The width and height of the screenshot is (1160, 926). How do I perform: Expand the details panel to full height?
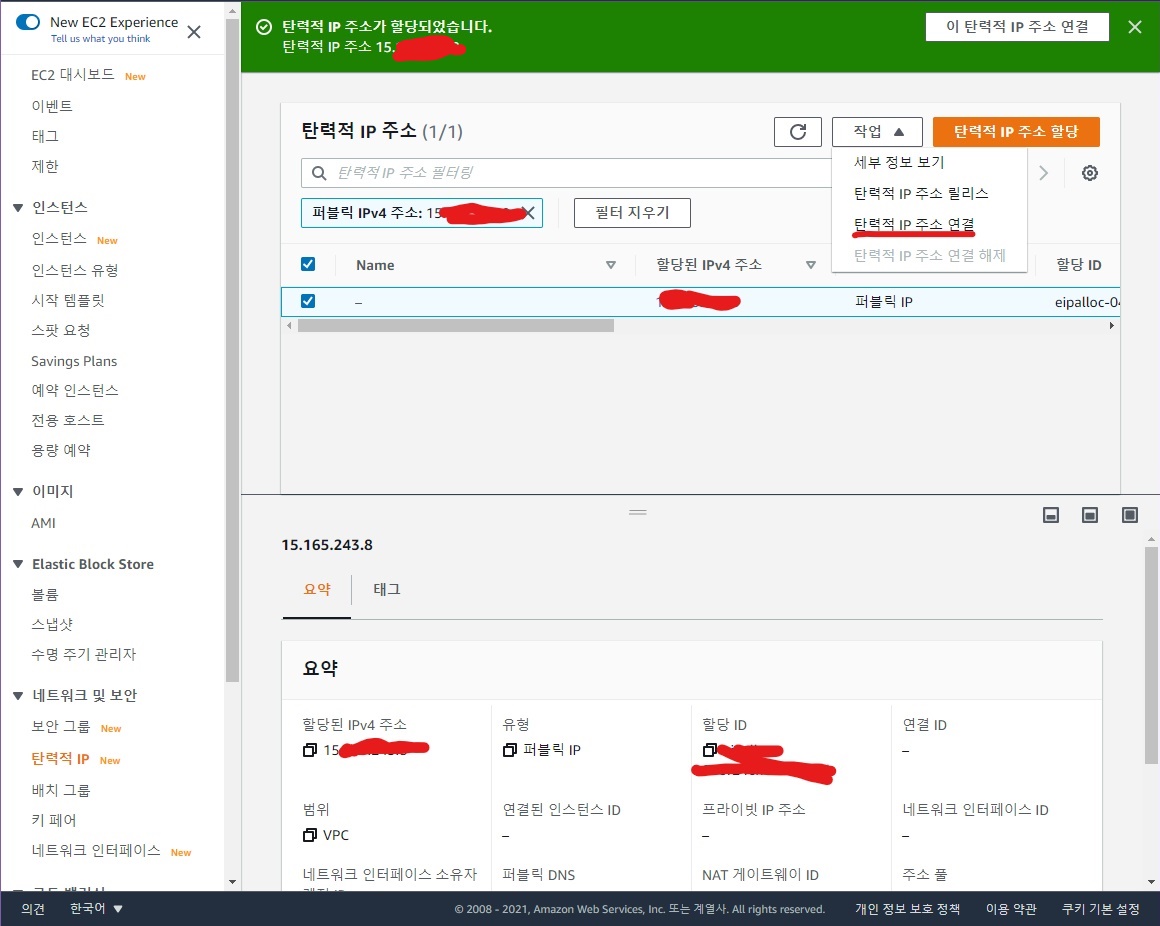coord(1130,515)
